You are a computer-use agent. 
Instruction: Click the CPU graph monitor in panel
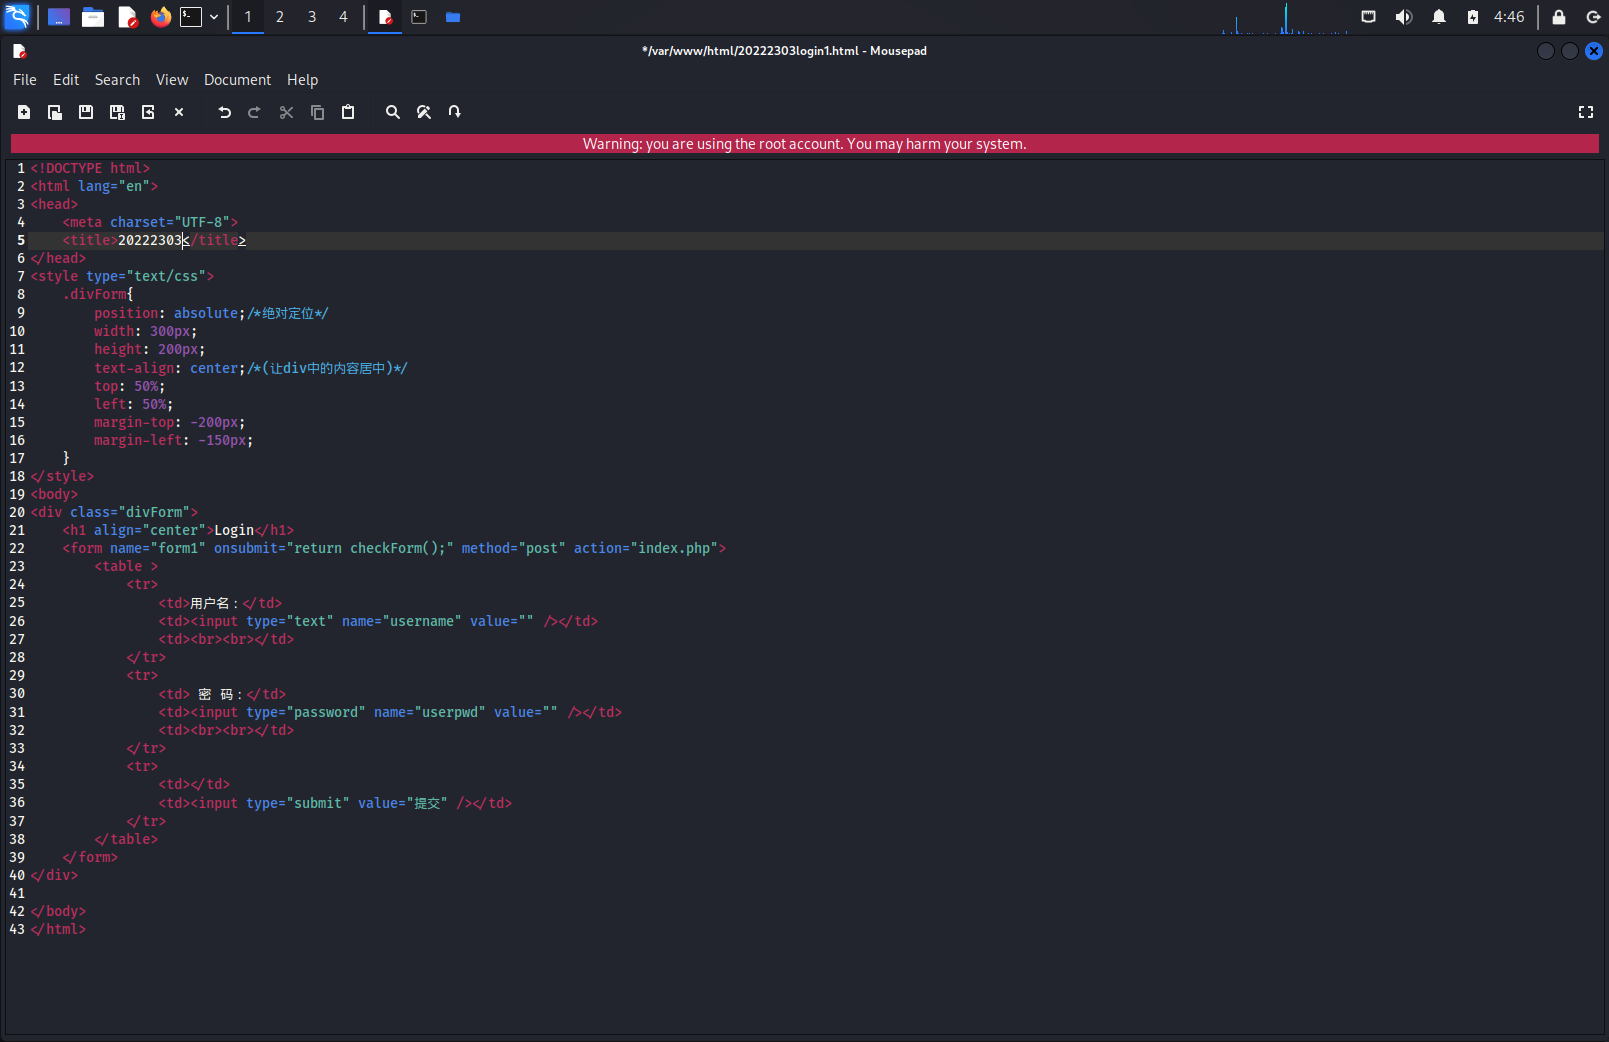(1285, 17)
